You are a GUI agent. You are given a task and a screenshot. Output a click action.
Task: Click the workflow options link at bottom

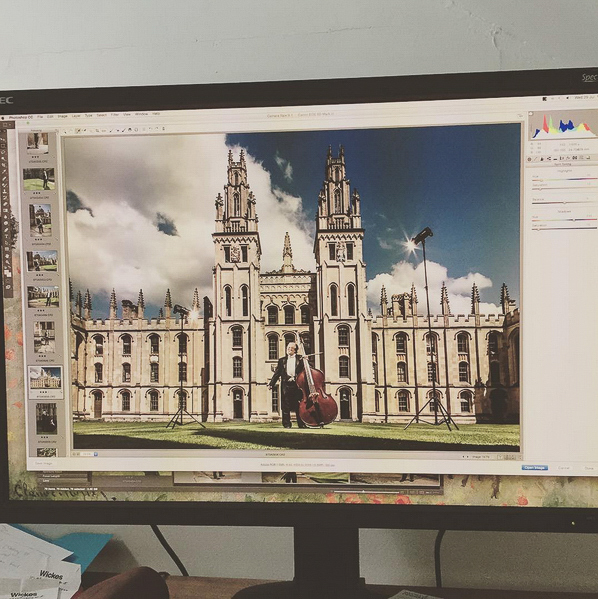click(297, 465)
